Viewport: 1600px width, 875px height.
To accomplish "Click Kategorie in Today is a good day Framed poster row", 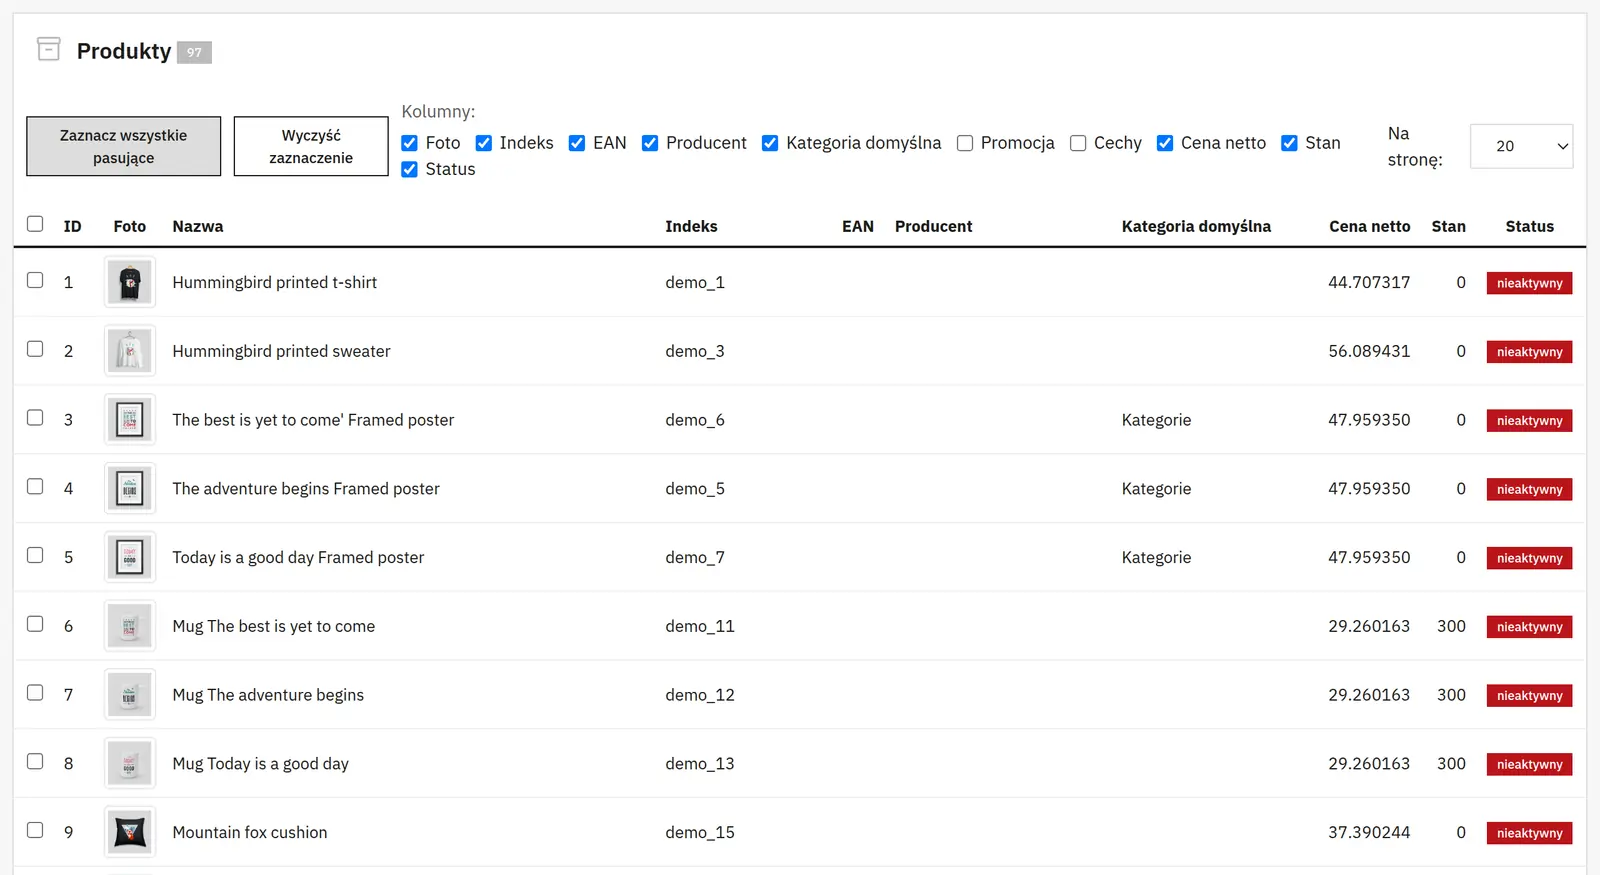I will pyautogui.click(x=1156, y=557).
